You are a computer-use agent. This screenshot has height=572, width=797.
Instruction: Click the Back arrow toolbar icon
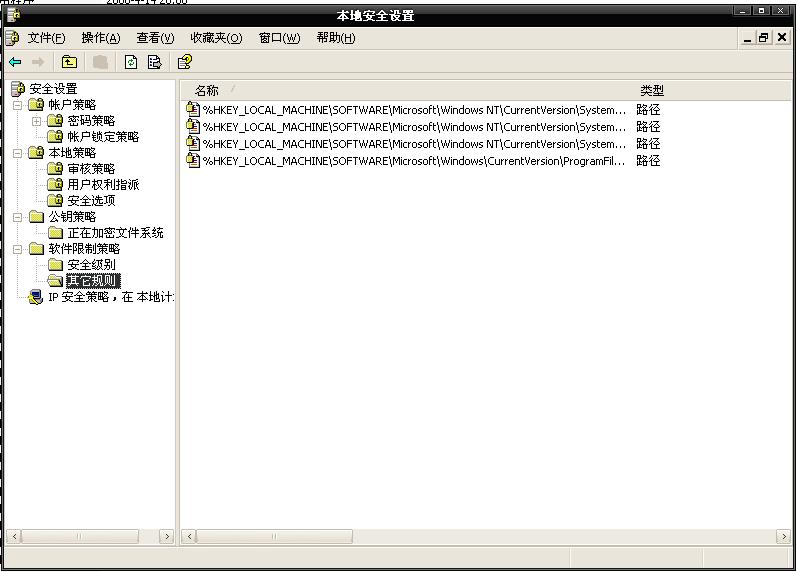pos(15,62)
